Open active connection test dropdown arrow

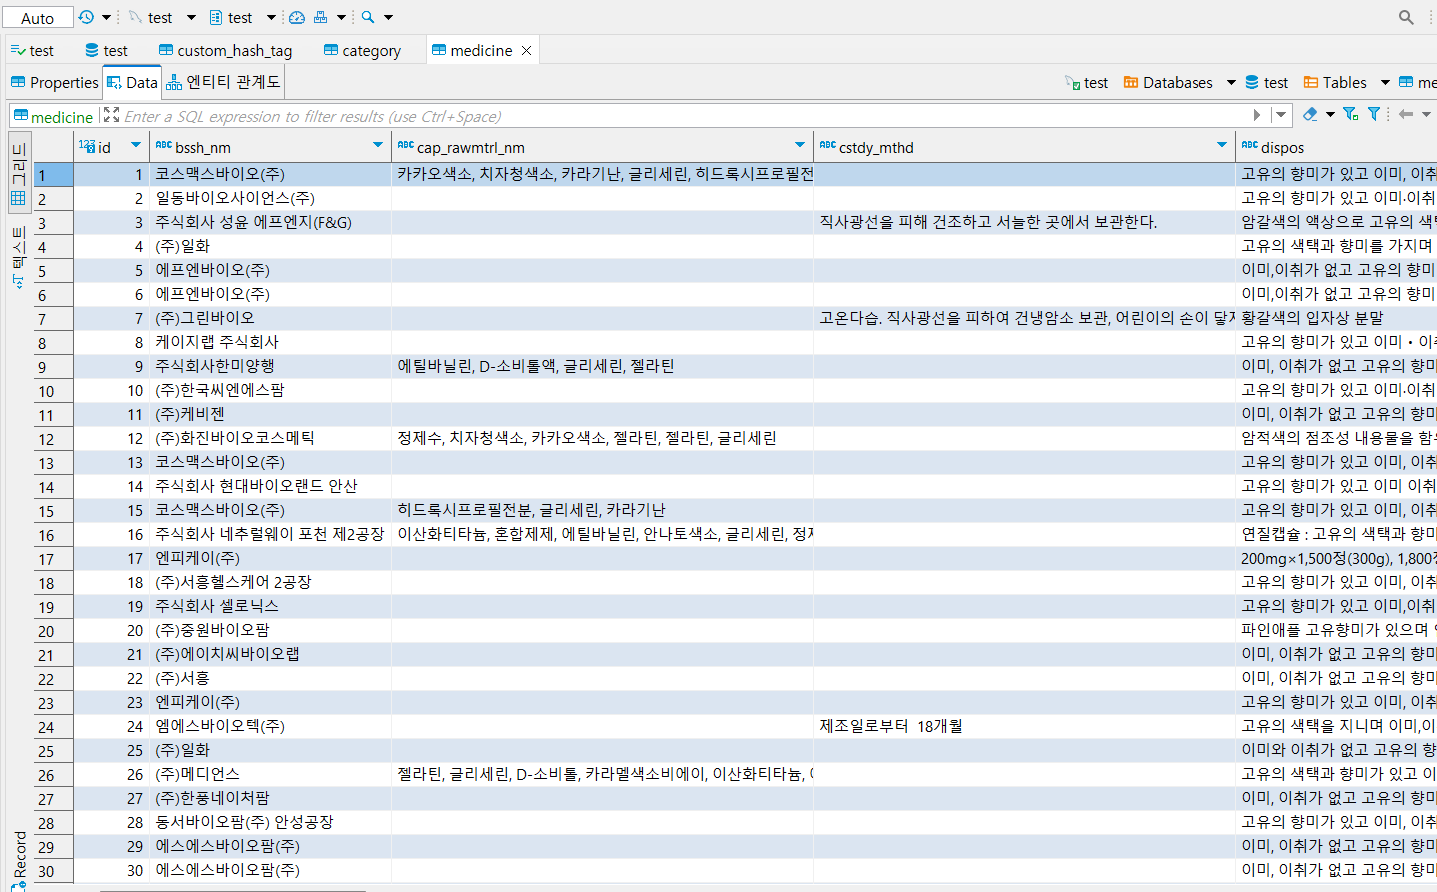click(192, 17)
